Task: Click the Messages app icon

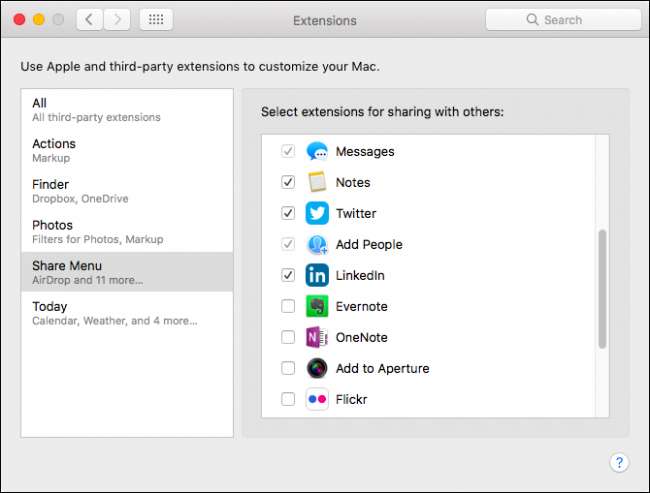Action: click(x=317, y=152)
